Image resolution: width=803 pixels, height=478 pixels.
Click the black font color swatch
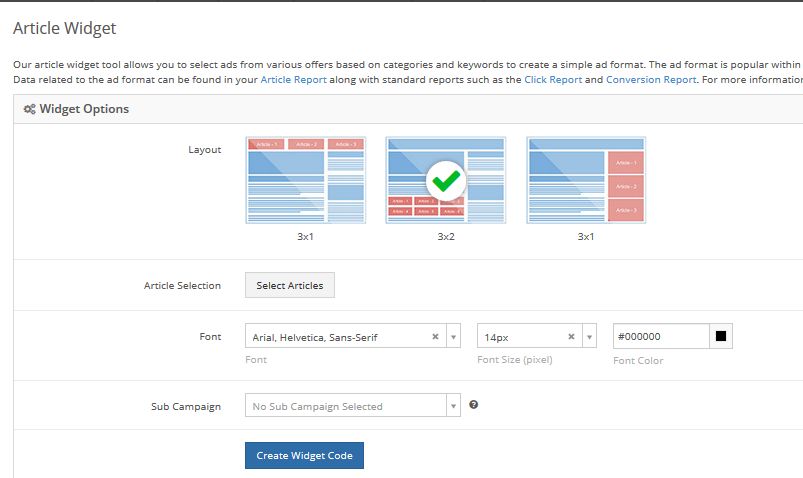[720, 336]
